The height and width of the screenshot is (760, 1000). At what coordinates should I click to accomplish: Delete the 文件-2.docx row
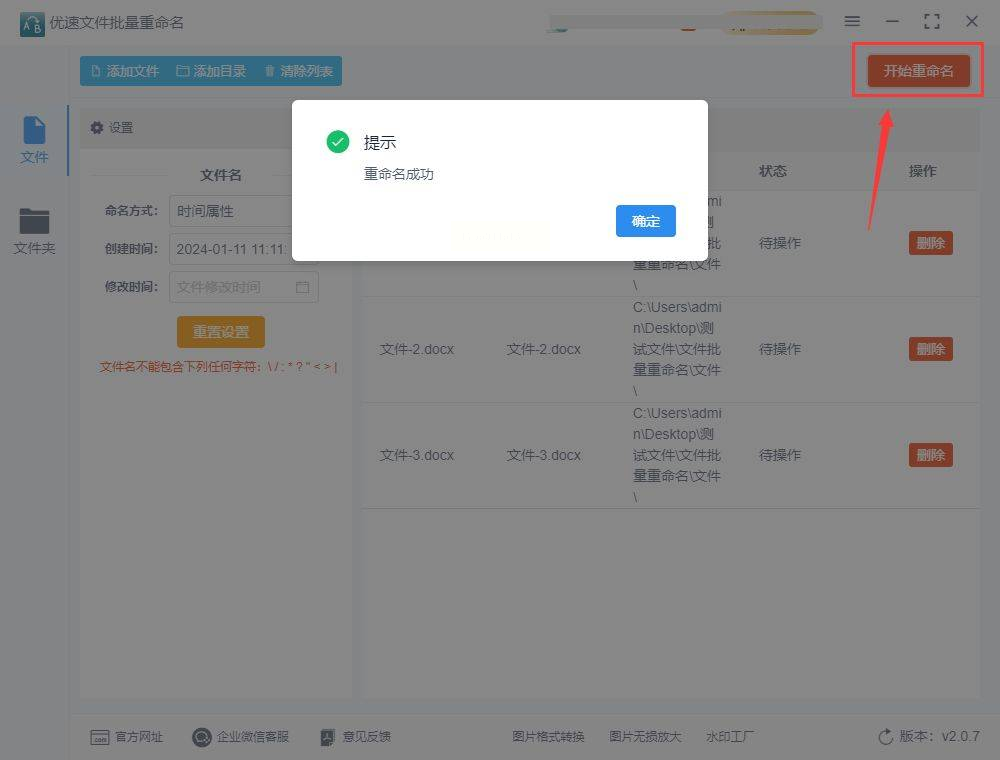(930, 349)
